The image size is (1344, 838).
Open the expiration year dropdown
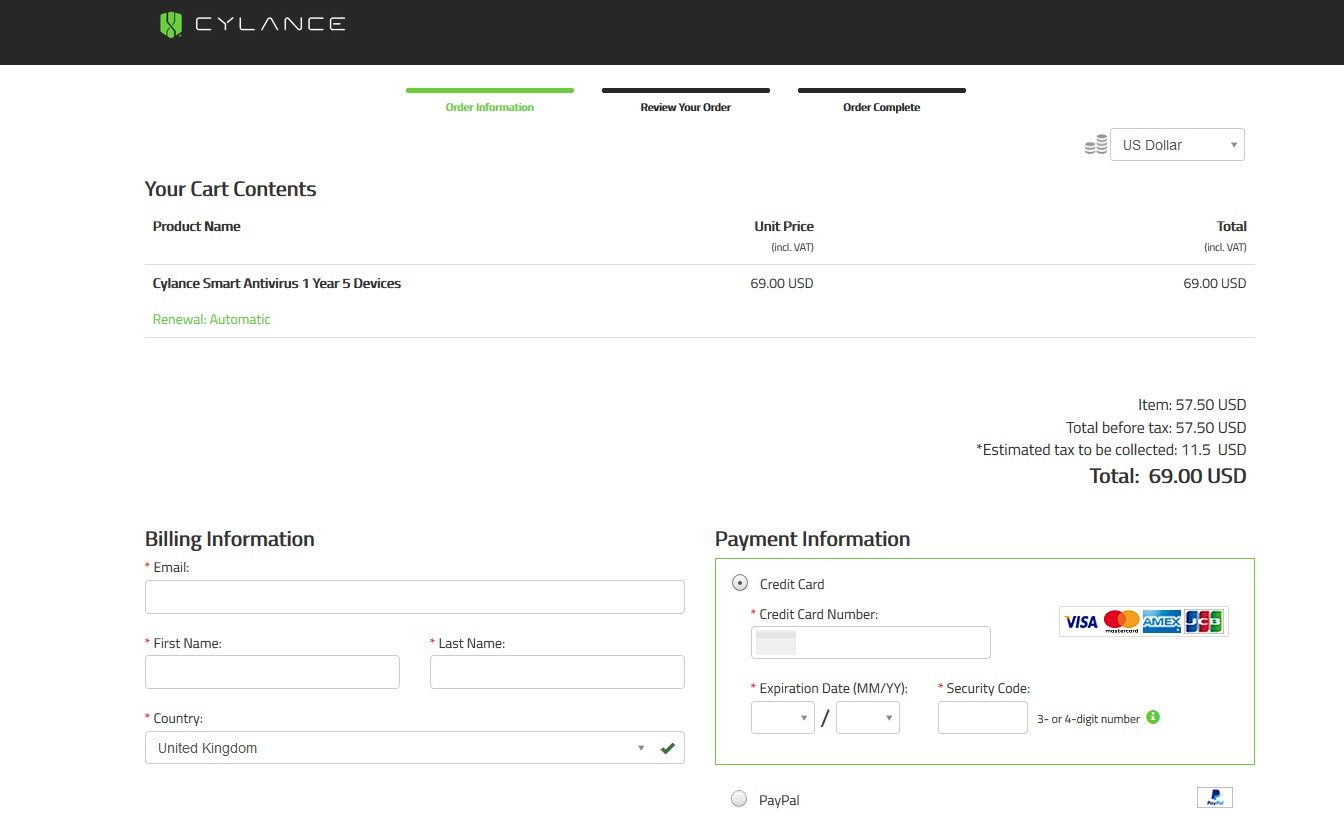867,718
